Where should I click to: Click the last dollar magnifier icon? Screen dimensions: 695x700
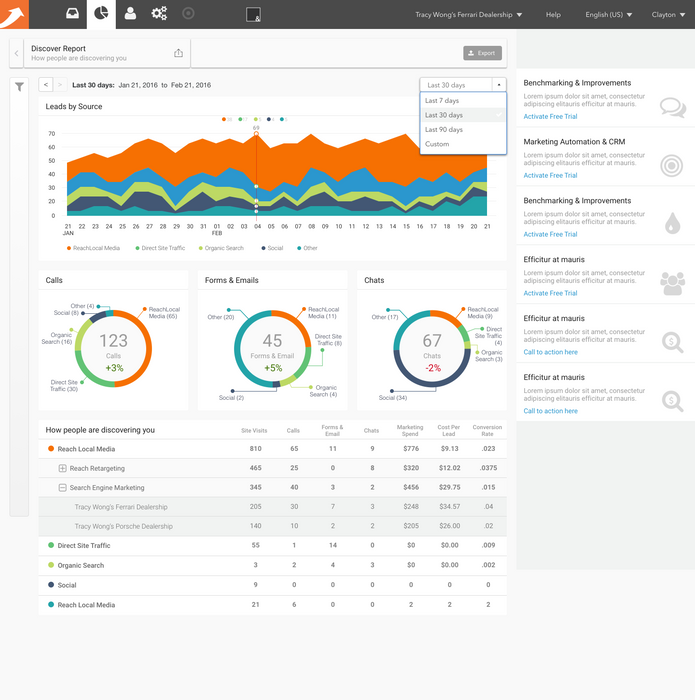(x=673, y=401)
